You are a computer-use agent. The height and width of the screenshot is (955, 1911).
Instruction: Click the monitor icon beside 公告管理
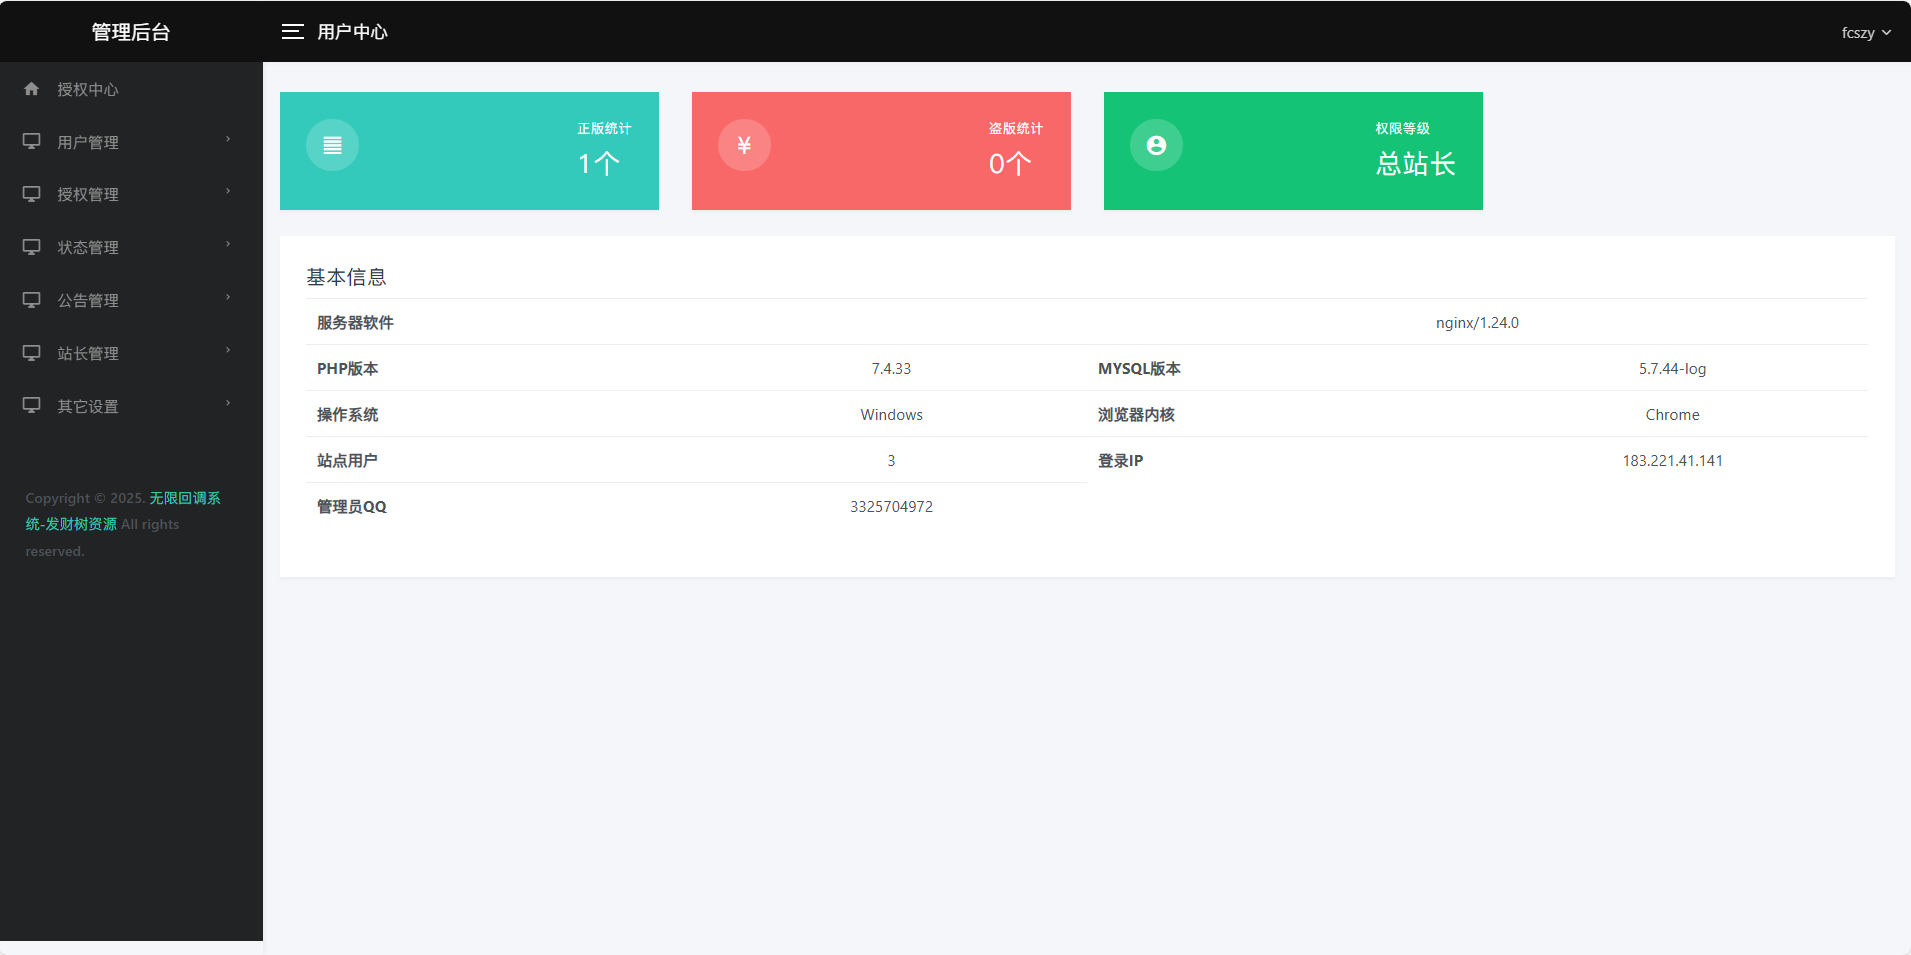pos(32,300)
